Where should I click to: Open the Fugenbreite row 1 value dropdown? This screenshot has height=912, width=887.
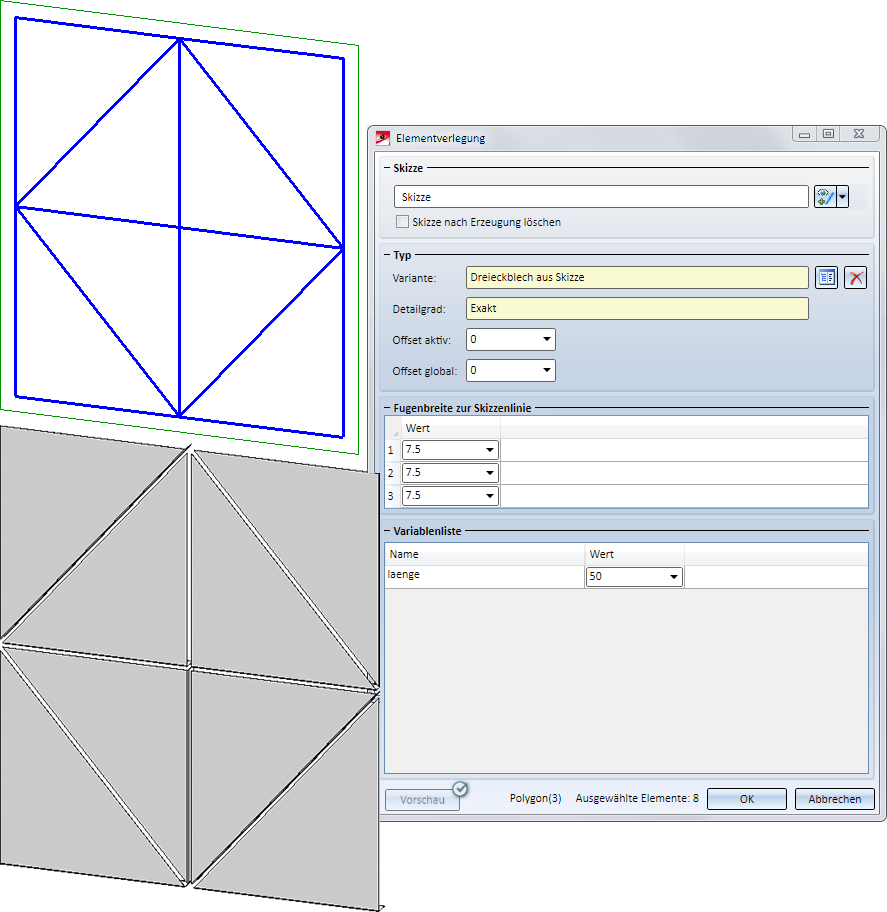489,450
